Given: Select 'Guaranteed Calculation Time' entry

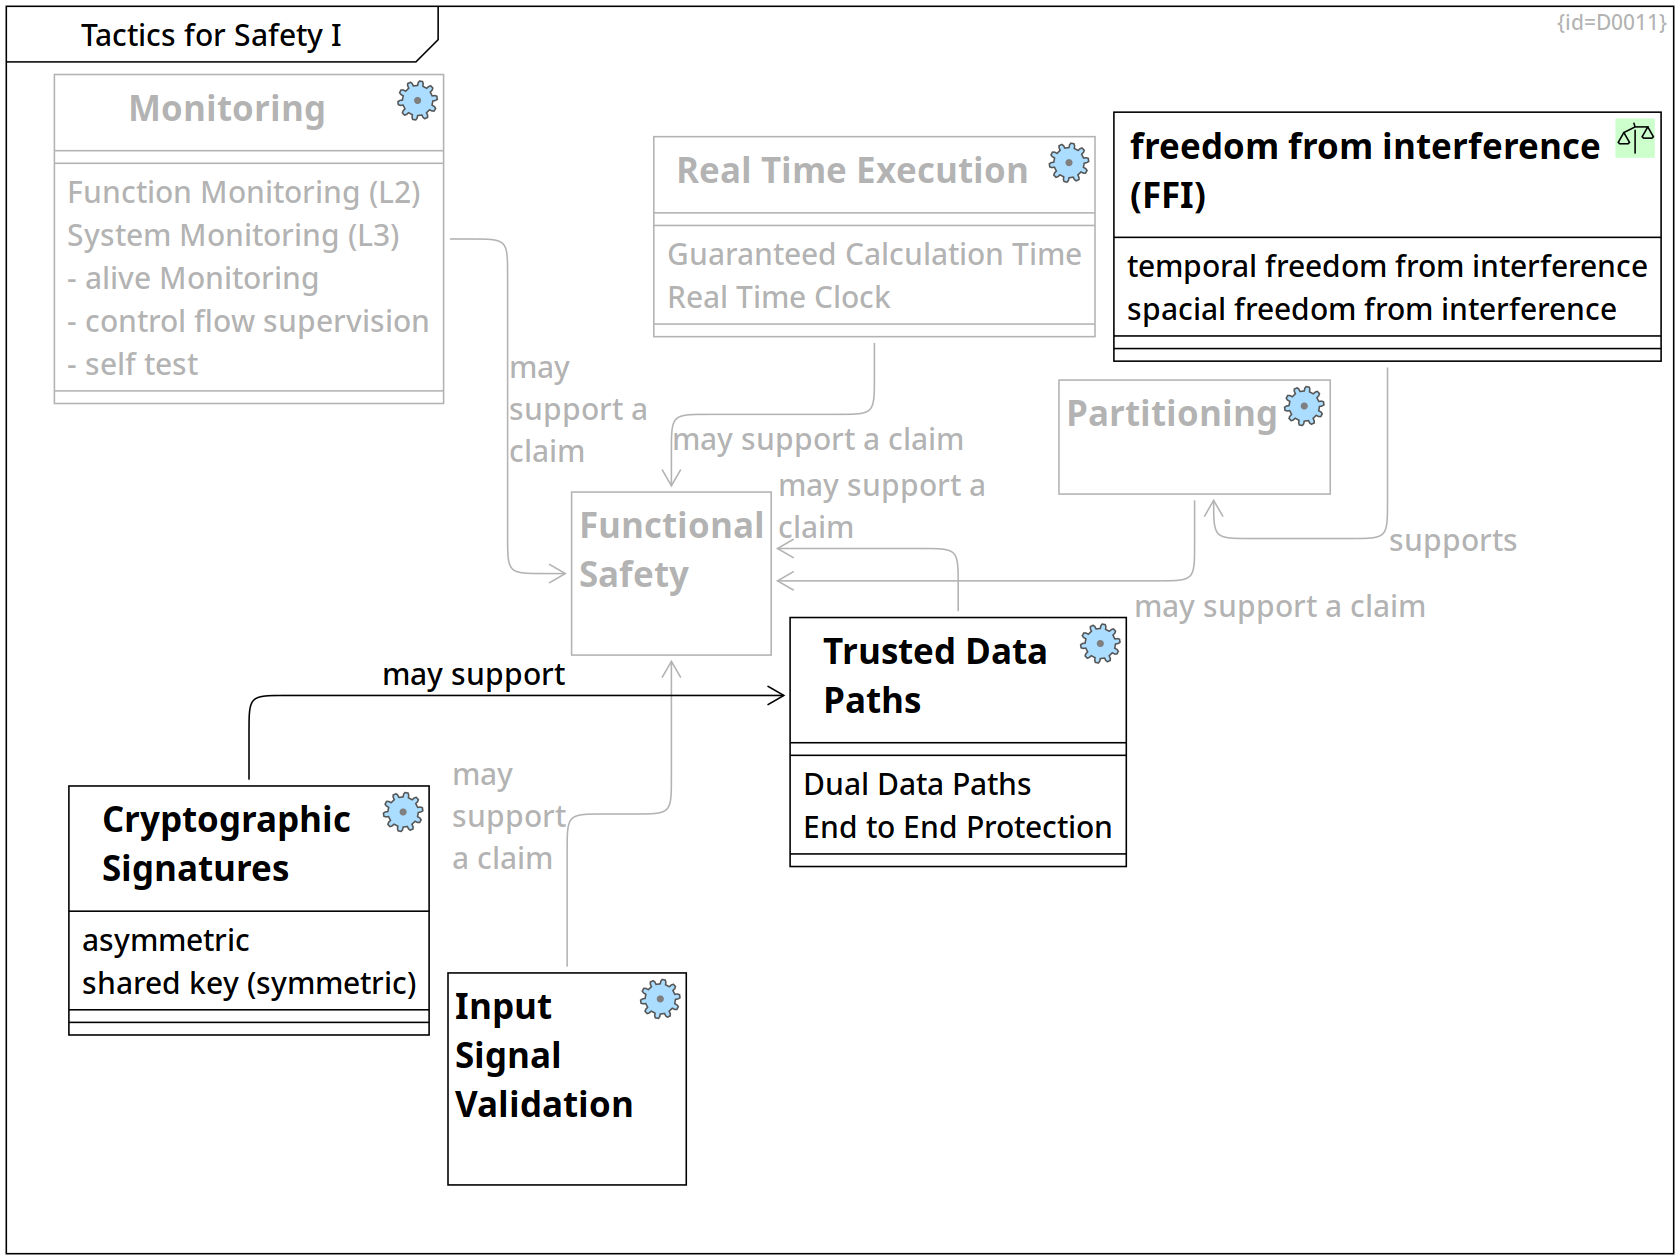Looking at the screenshot, I should (874, 254).
